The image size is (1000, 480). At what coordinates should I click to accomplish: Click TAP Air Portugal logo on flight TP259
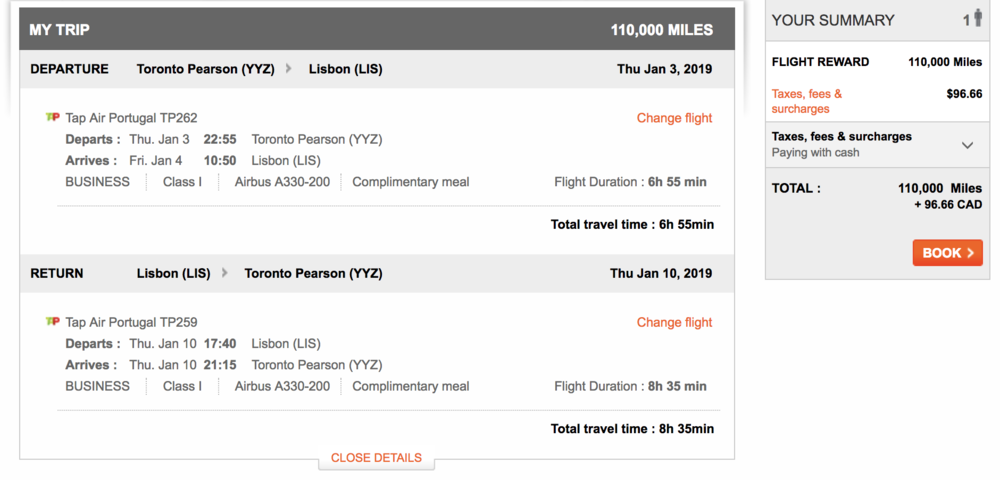point(53,322)
